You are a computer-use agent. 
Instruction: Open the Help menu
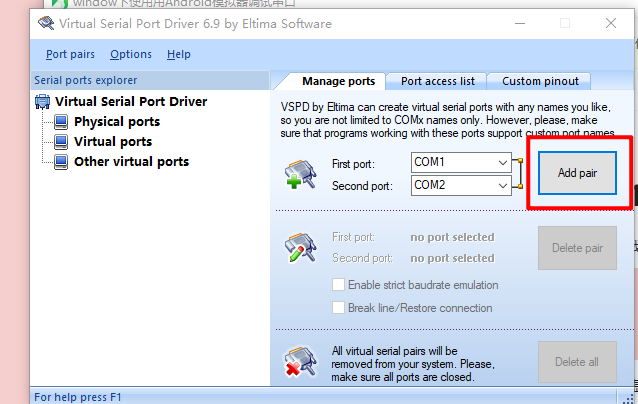click(x=179, y=54)
